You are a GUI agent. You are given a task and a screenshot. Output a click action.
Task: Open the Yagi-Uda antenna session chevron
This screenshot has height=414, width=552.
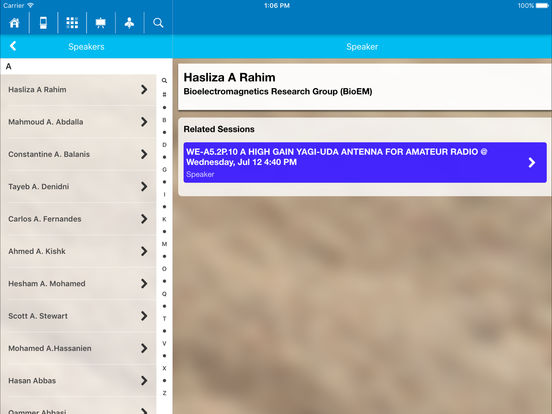[532, 162]
